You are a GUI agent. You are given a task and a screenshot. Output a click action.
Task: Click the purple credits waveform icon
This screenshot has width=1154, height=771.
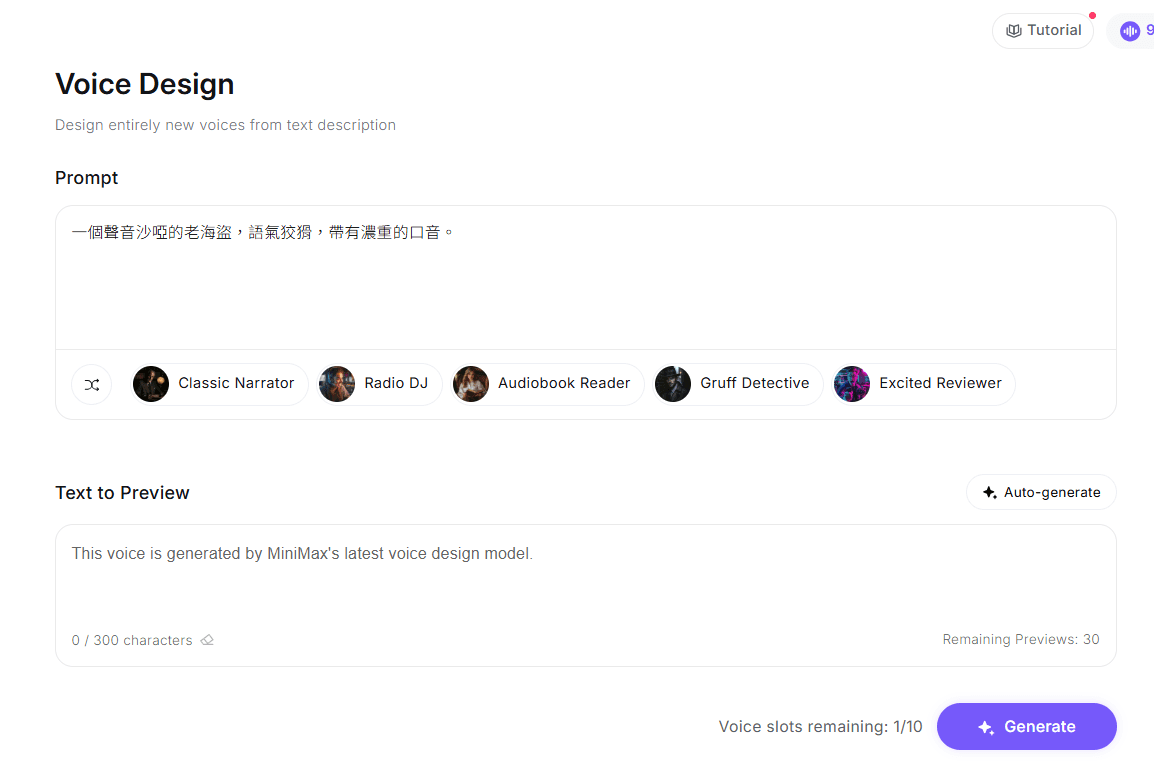pyautogui.click(x=1130, y=31)
